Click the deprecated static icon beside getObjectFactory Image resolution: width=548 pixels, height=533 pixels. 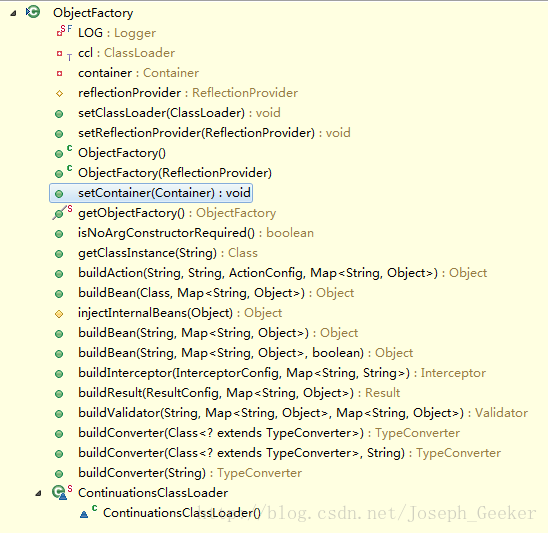pos(63,212)
